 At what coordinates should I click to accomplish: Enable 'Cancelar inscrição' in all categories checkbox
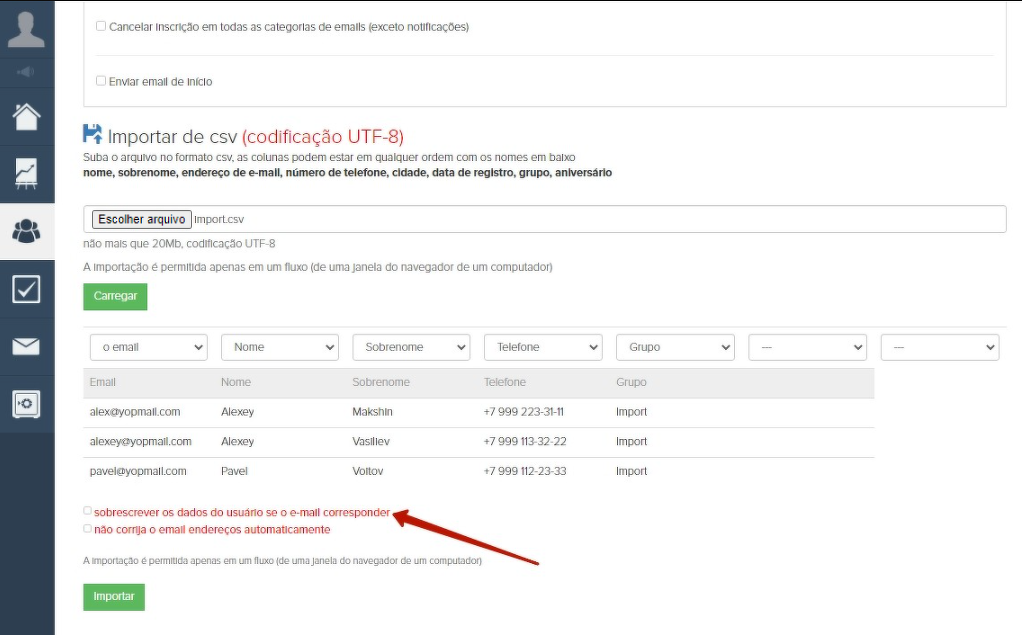coord(101,27)
